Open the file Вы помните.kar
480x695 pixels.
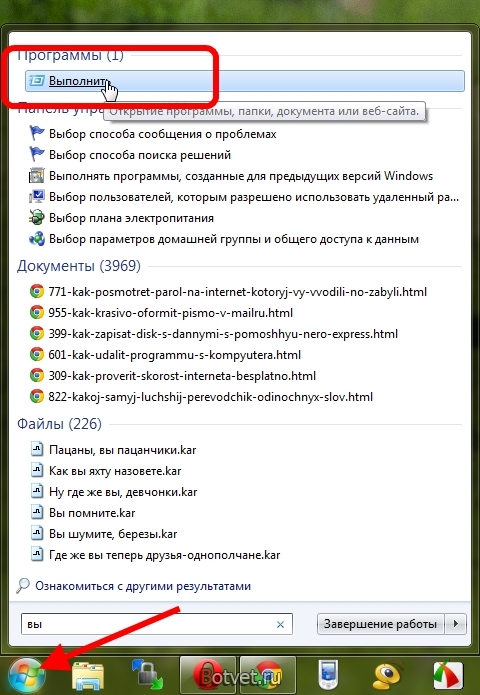coord(92,513)
